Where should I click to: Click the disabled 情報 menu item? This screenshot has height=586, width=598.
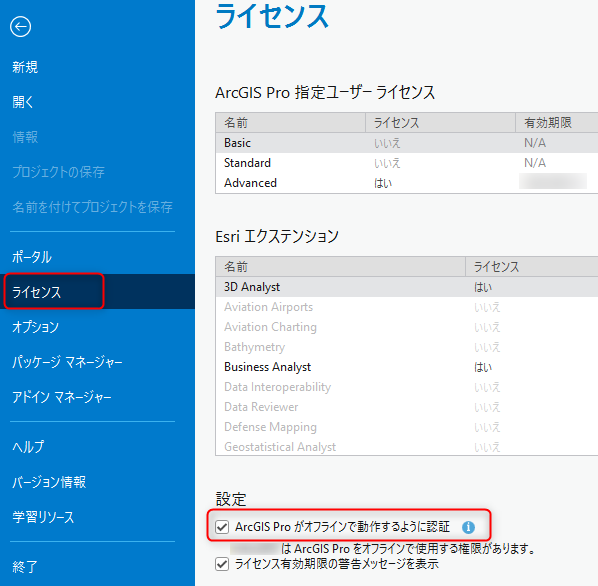[x=25, y=137]
